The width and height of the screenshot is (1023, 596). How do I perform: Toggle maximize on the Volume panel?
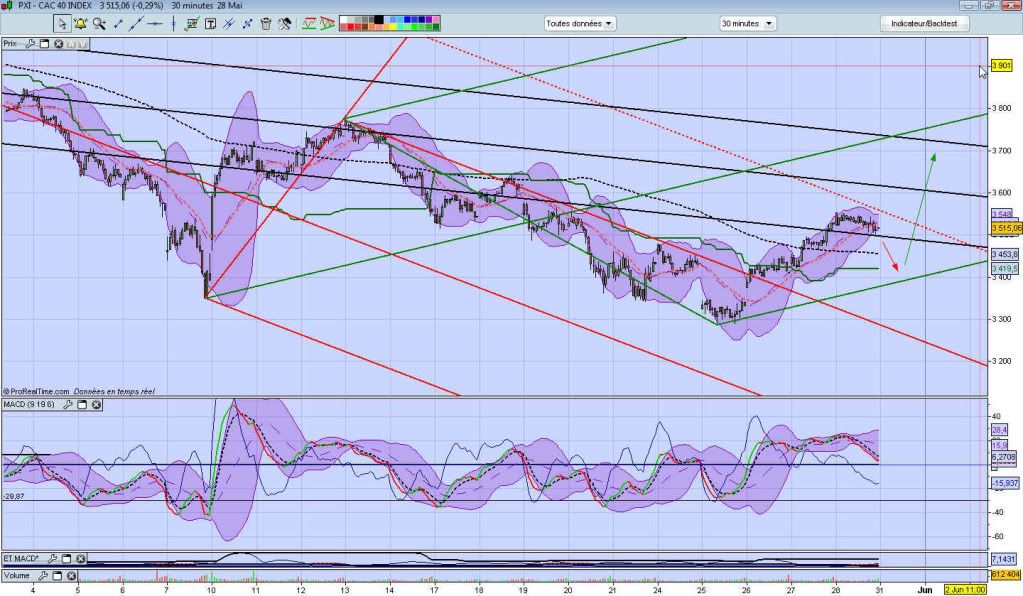tap(58, 576)
